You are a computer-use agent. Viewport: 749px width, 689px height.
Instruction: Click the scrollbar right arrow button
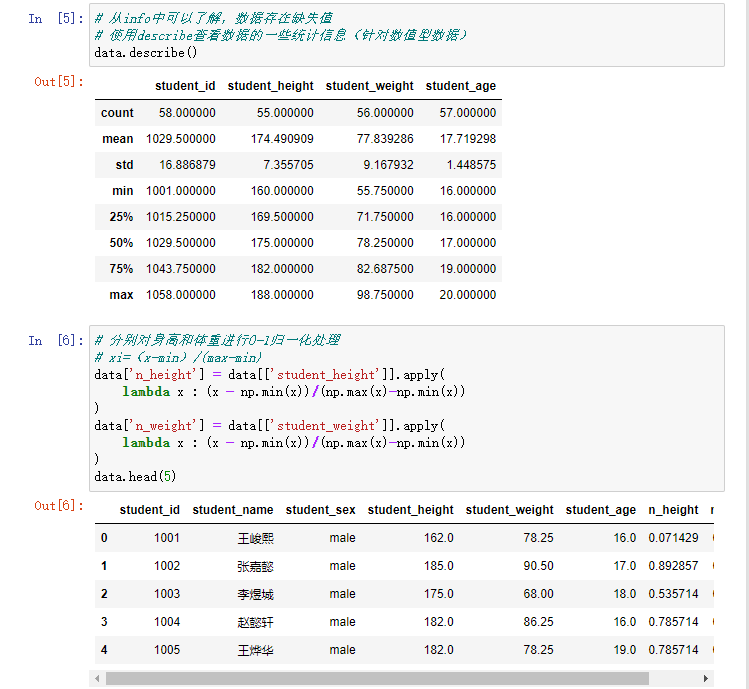706,678
